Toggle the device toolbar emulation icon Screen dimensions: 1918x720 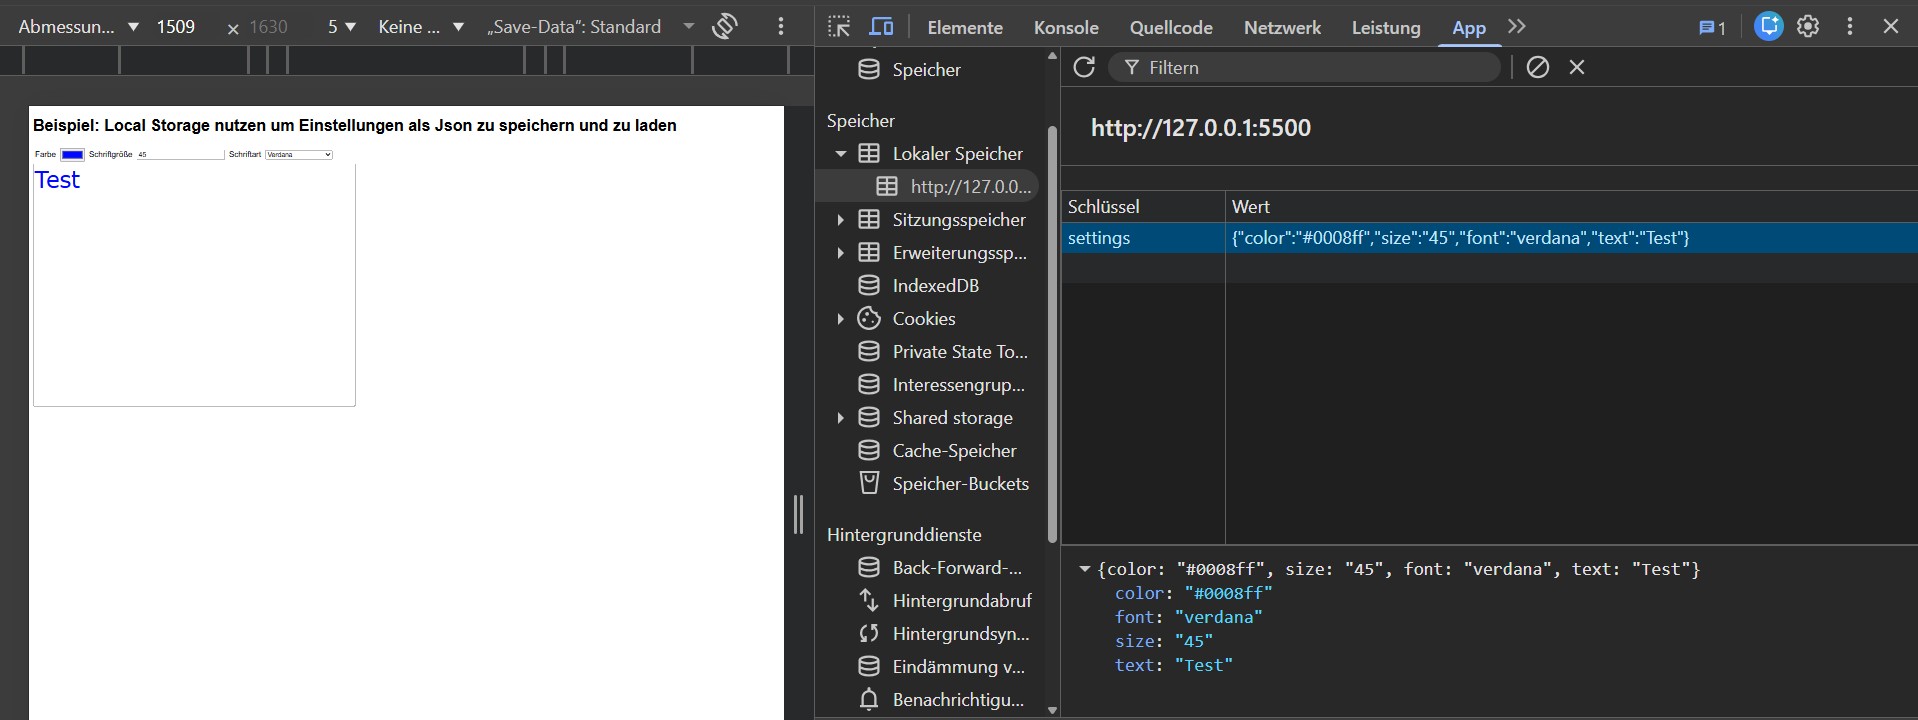coord(881,27)
